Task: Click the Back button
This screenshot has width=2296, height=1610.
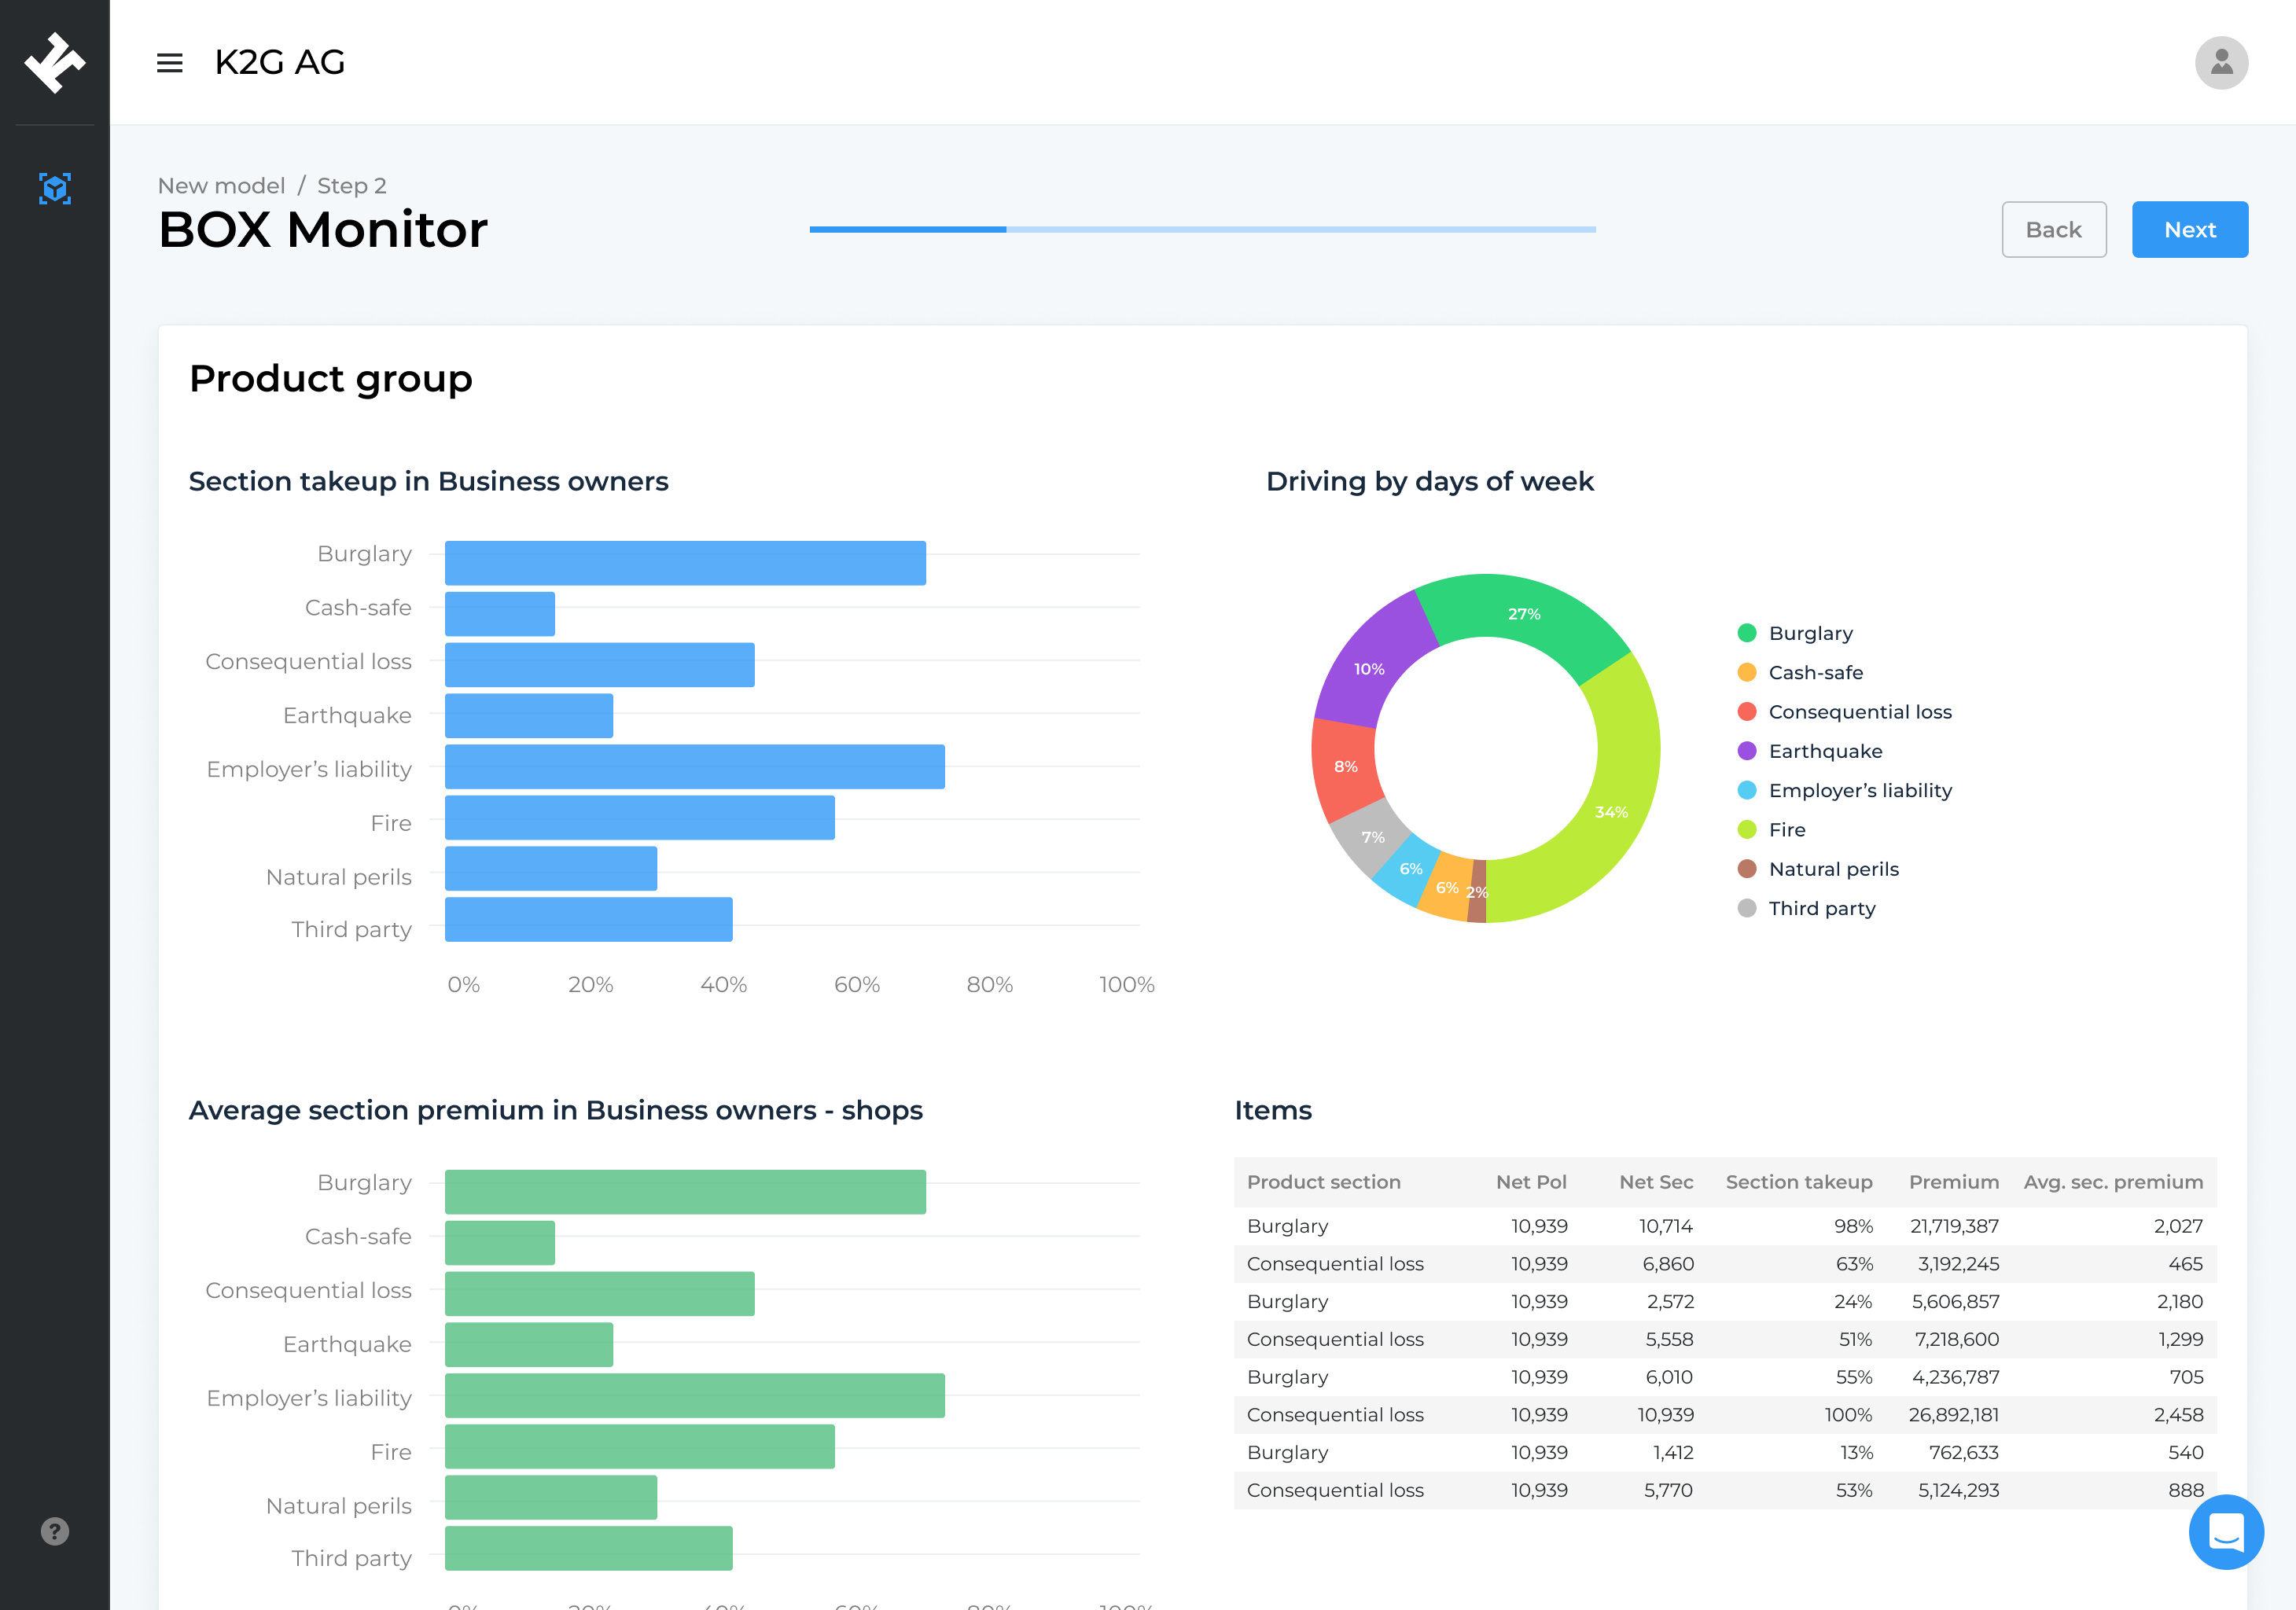Action: 2053,230
